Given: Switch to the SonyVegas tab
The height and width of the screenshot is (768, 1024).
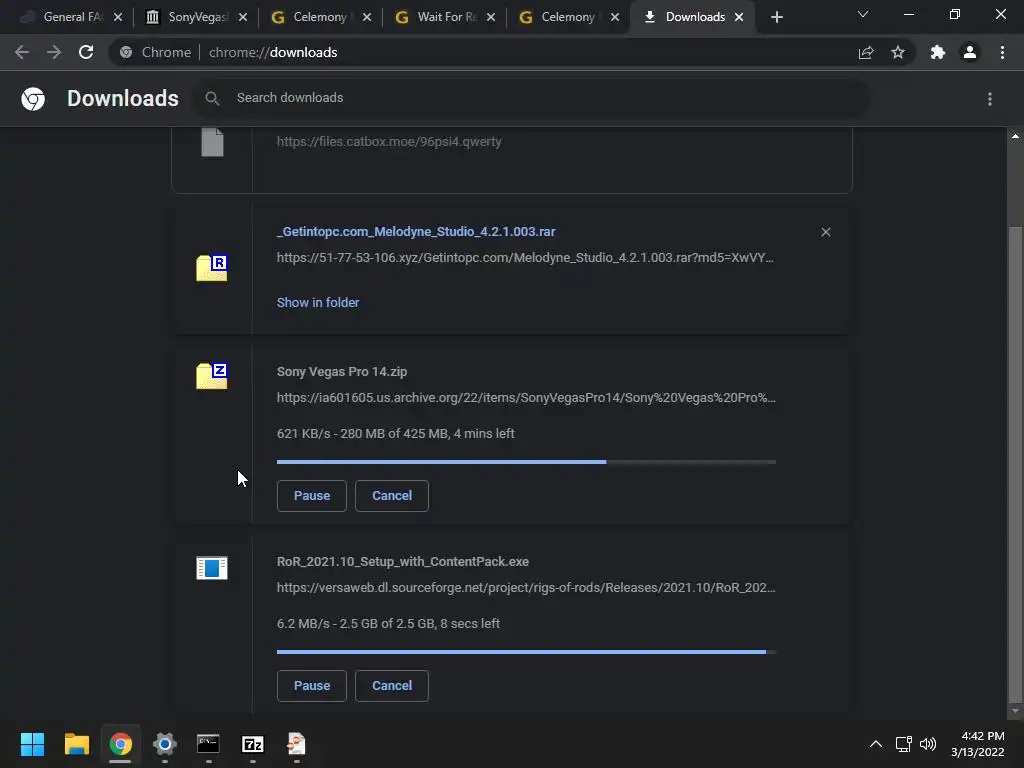Looking at the screenshot, I should tap(195, 17).
